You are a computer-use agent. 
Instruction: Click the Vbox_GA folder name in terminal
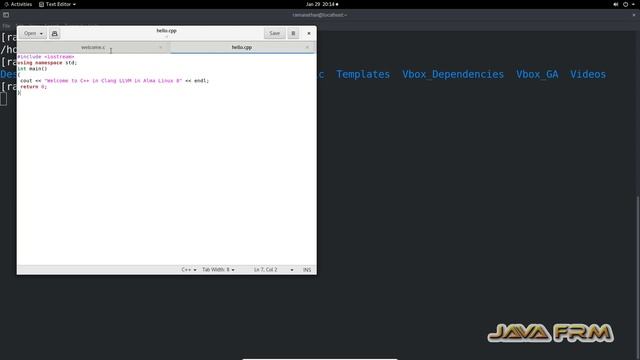pyautogui.click(x=537, y=74)
